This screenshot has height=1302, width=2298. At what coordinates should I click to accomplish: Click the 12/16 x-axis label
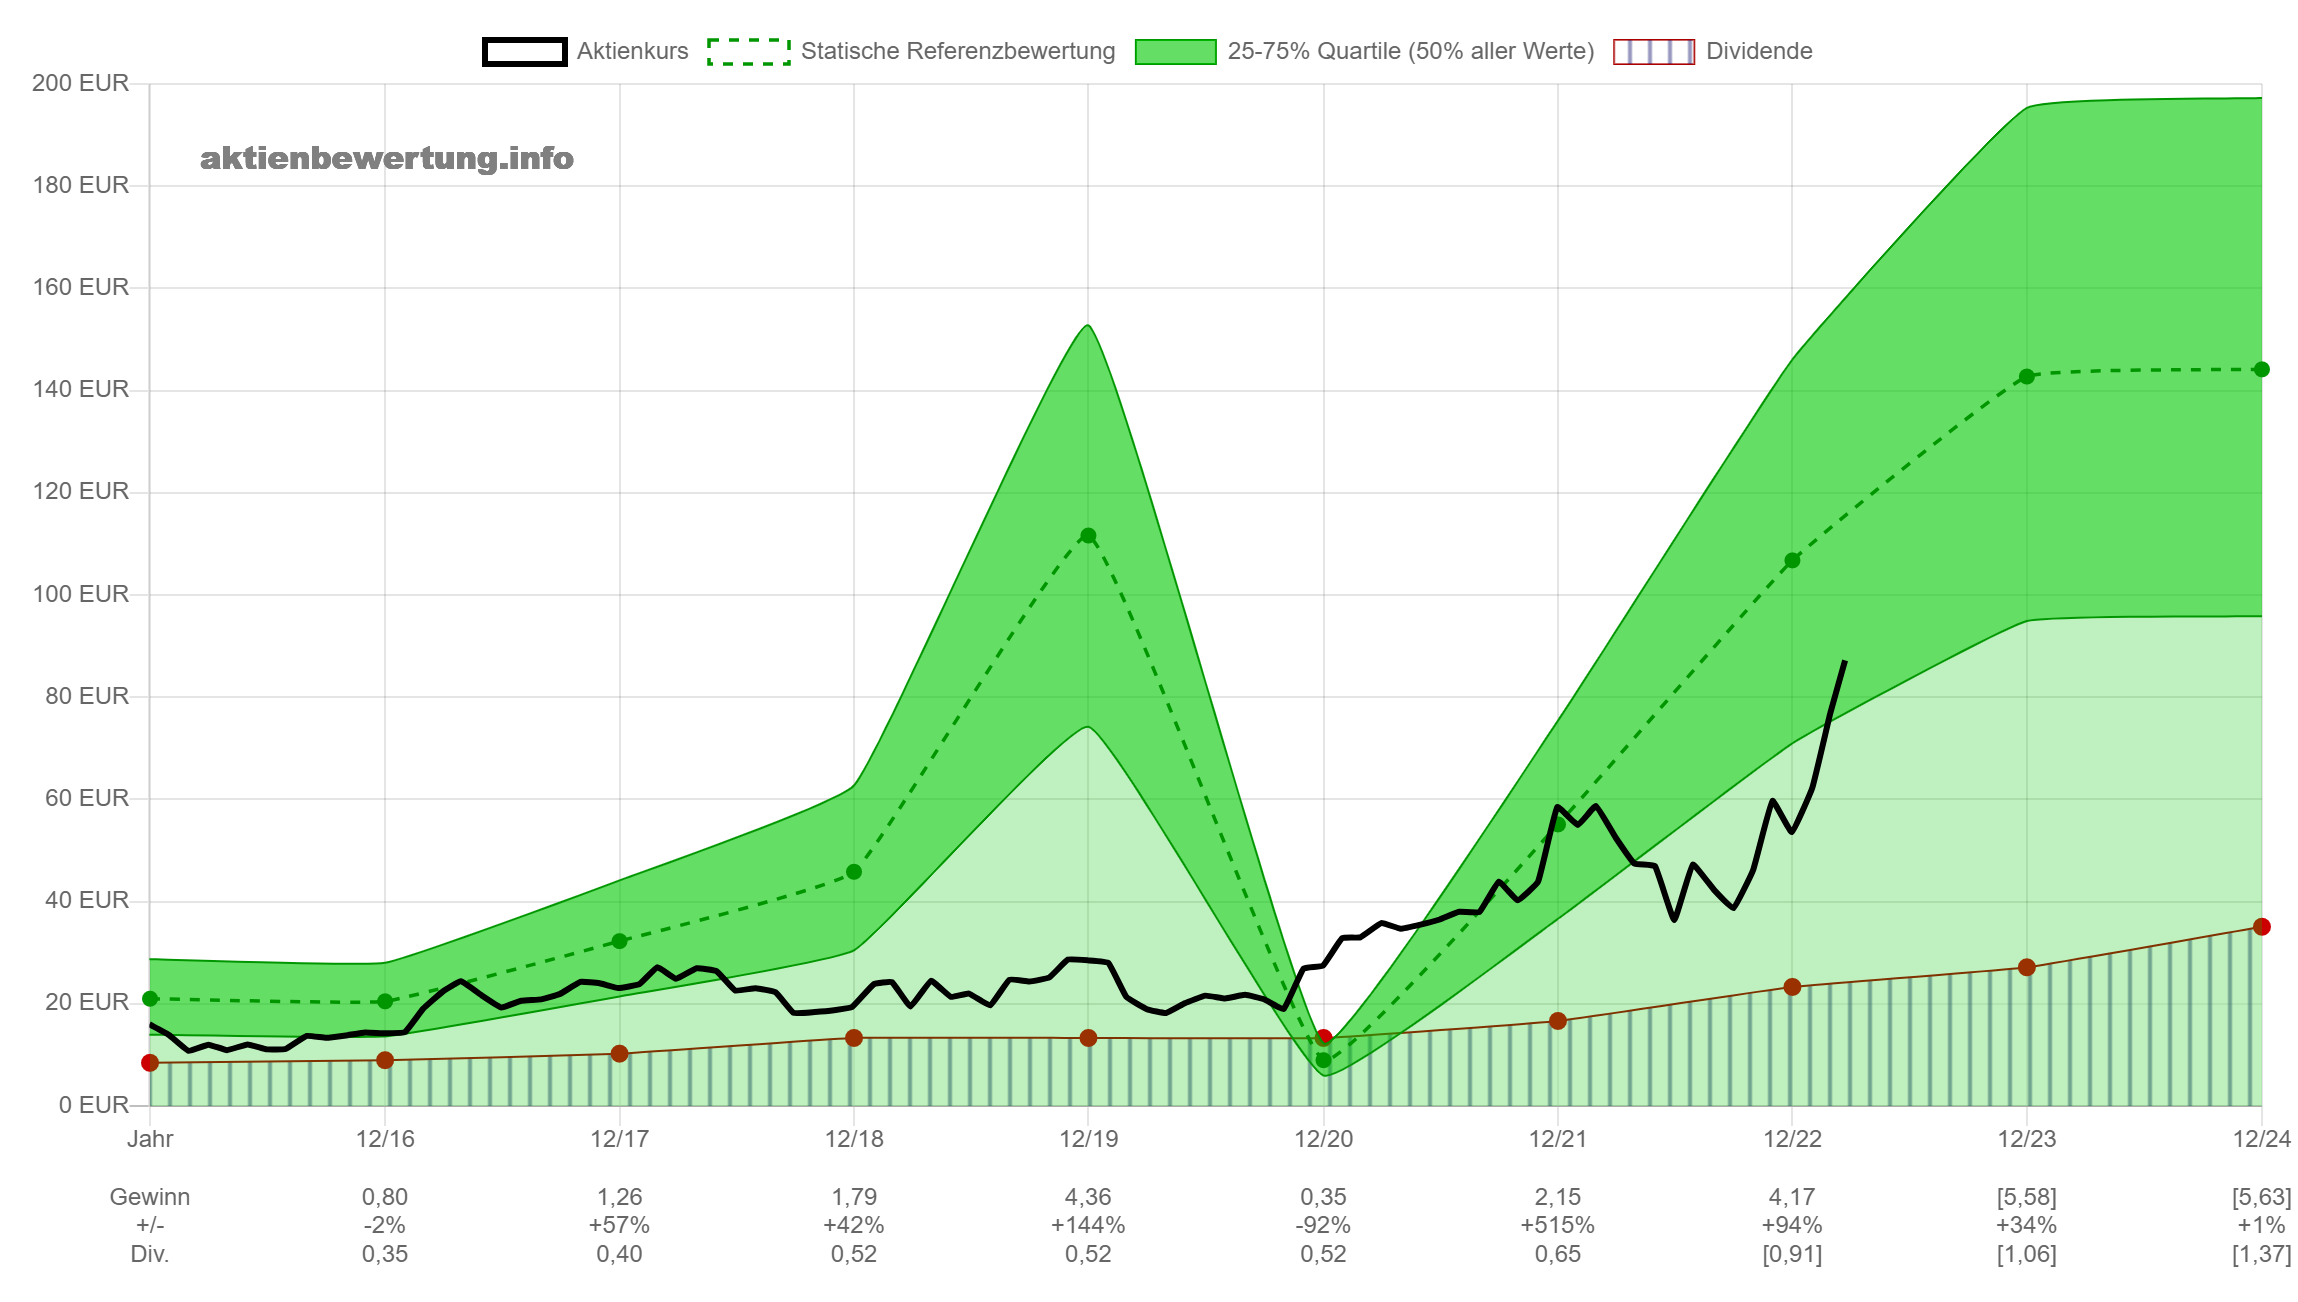pyautogui.click(x=385, y=1139)
